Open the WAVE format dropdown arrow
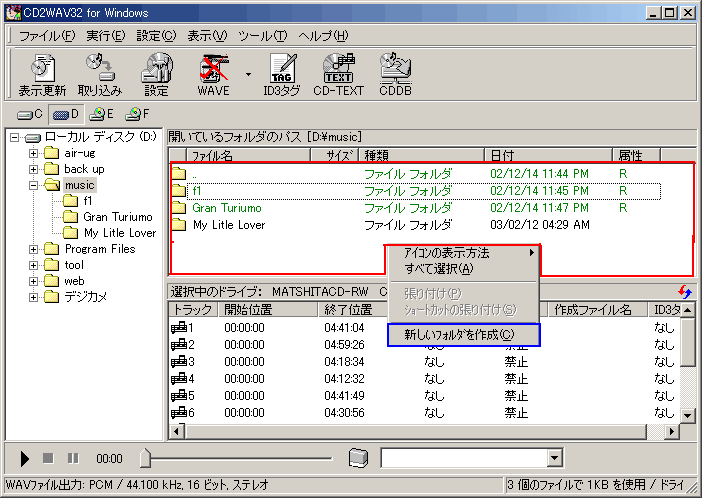This screenshot has height=498, width=702. point(247,74)
